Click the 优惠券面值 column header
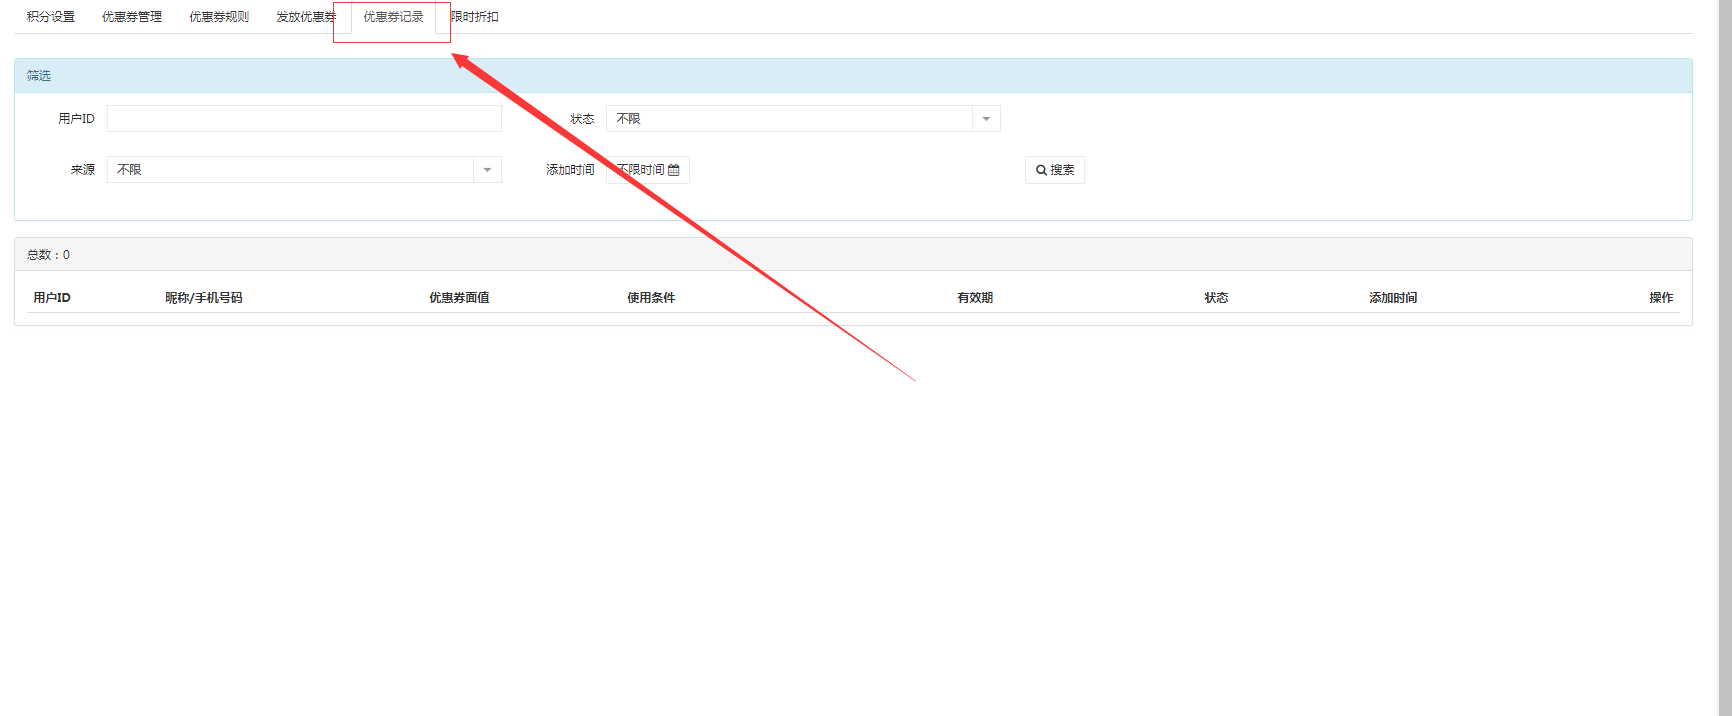1732x716 pixels. point(459,298)
